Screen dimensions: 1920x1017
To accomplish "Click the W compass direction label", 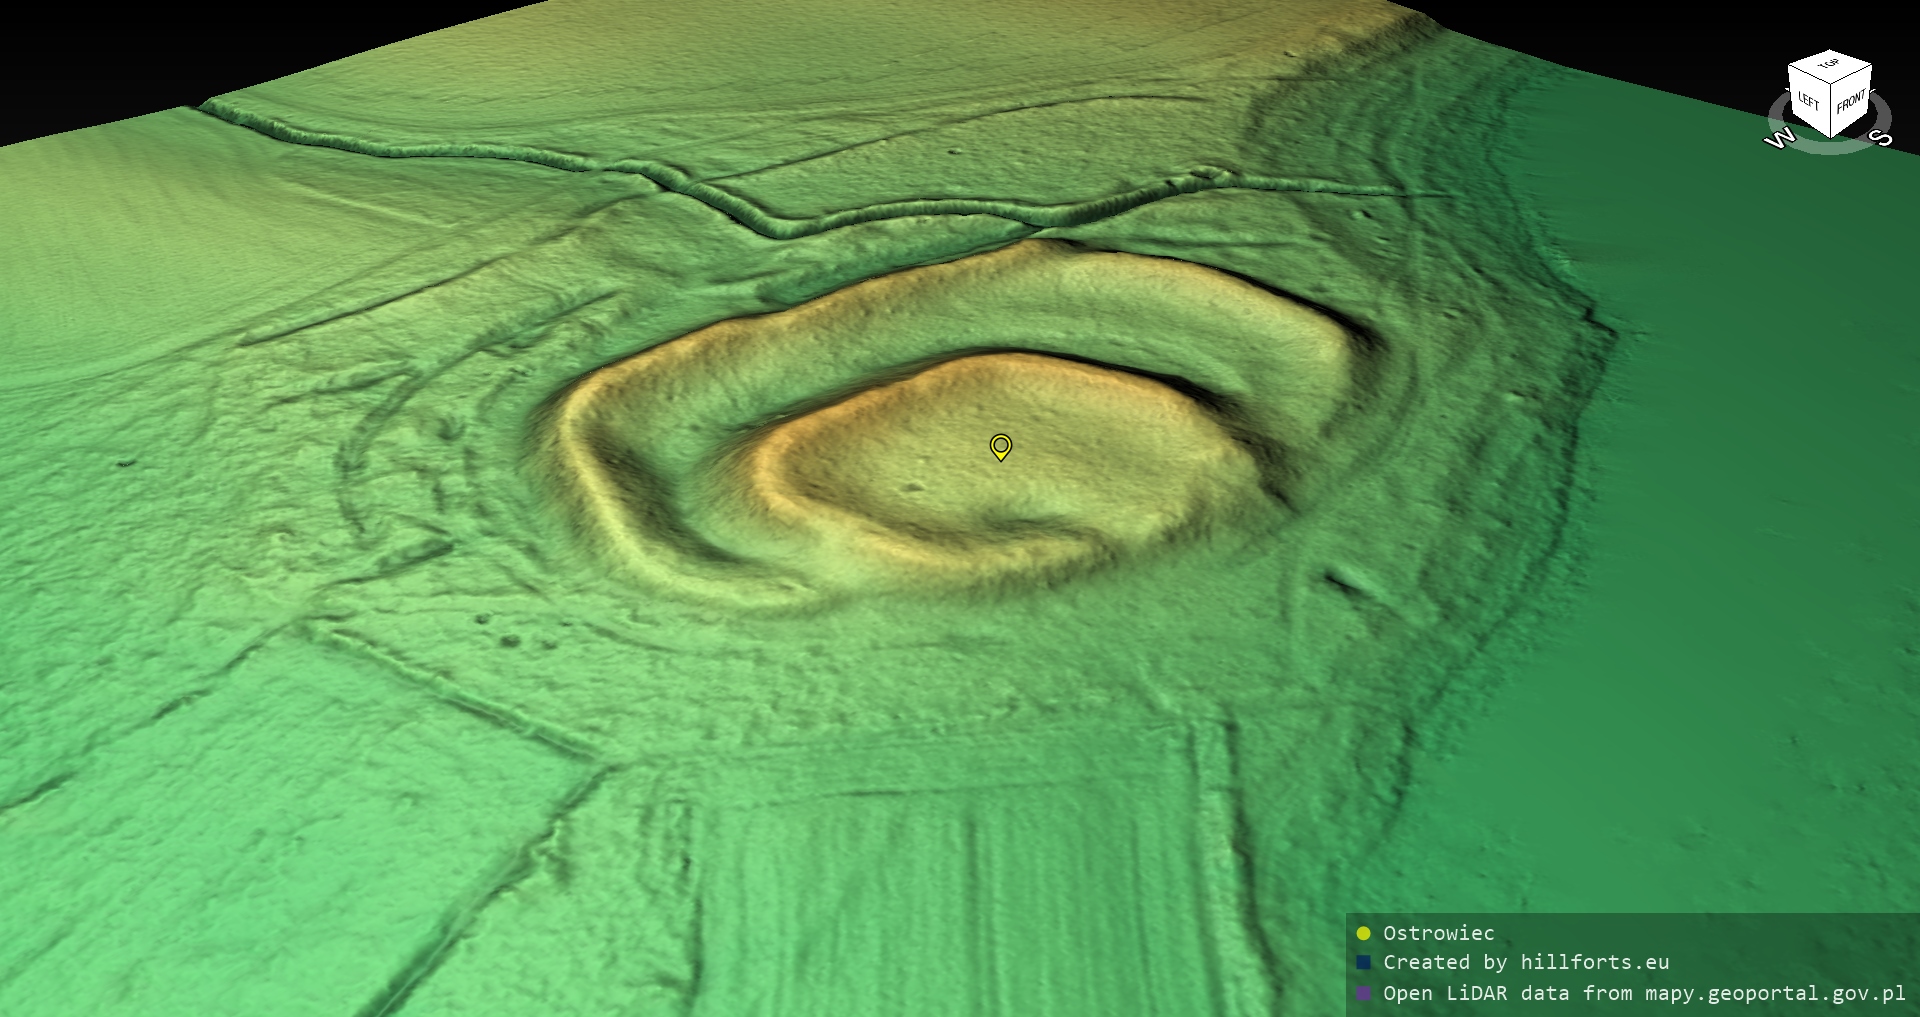I will coord(1779,139).
